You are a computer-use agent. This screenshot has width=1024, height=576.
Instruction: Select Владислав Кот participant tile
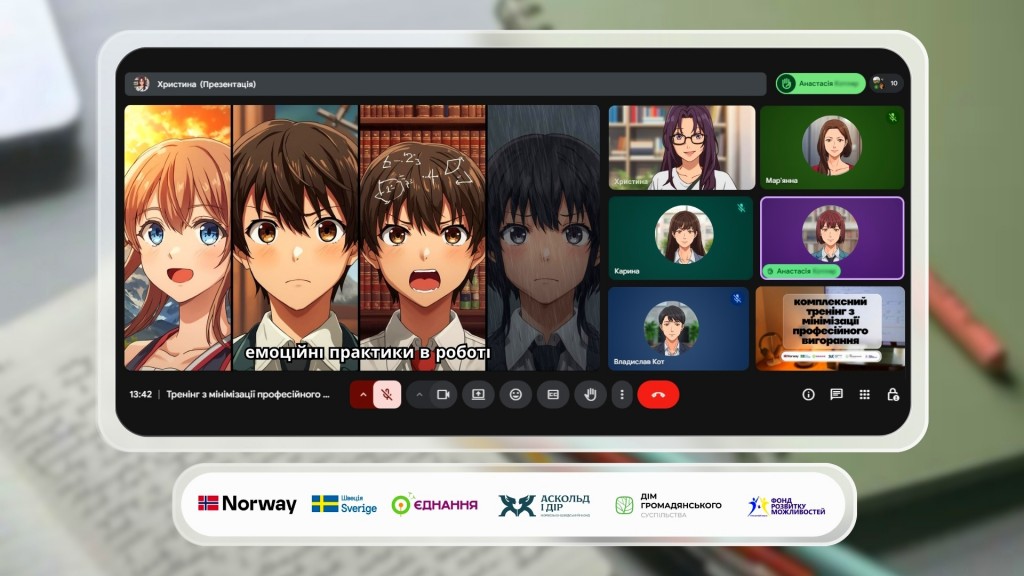tap(679, 328)
